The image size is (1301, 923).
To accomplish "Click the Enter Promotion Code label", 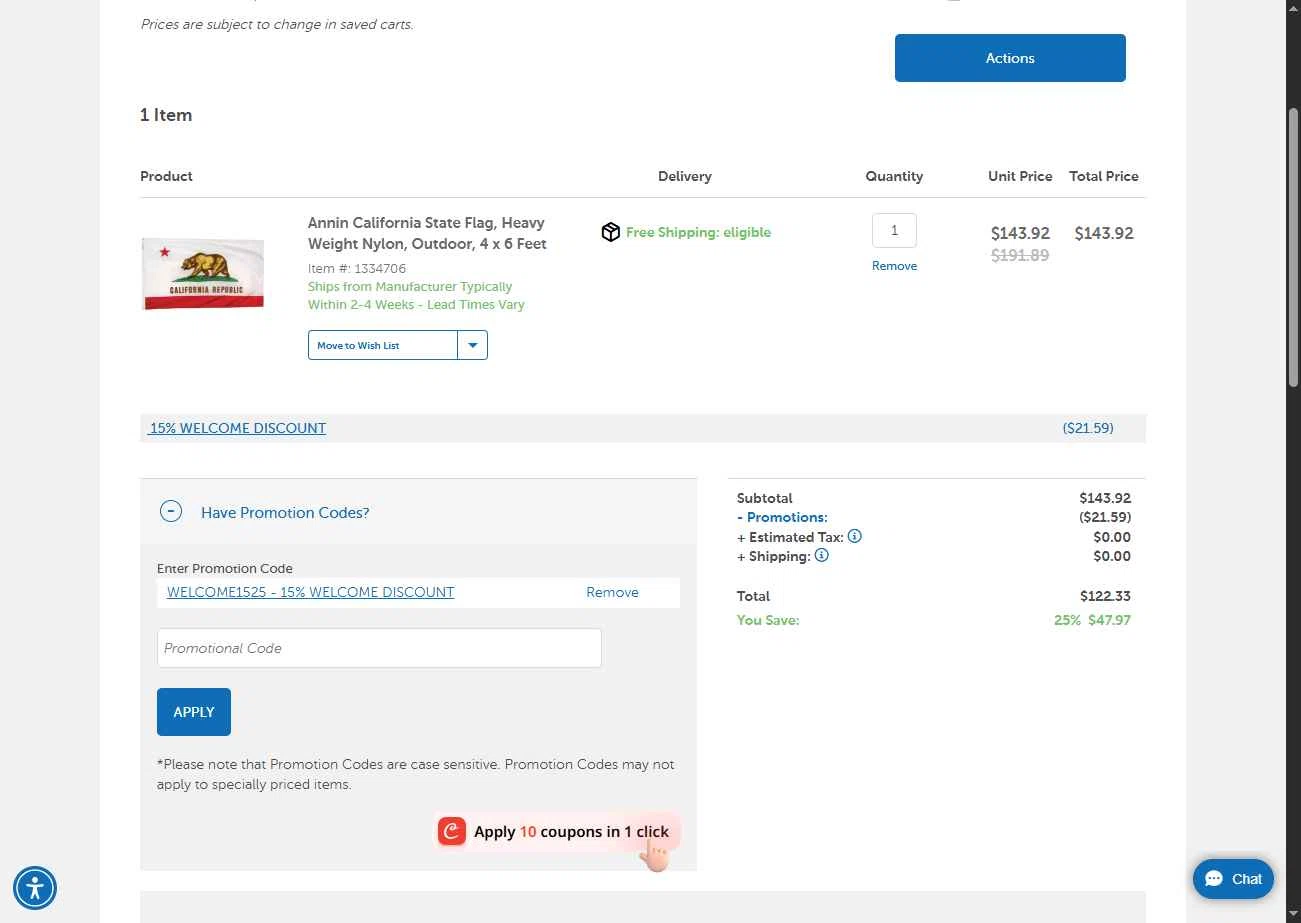I will click(225, 568).
